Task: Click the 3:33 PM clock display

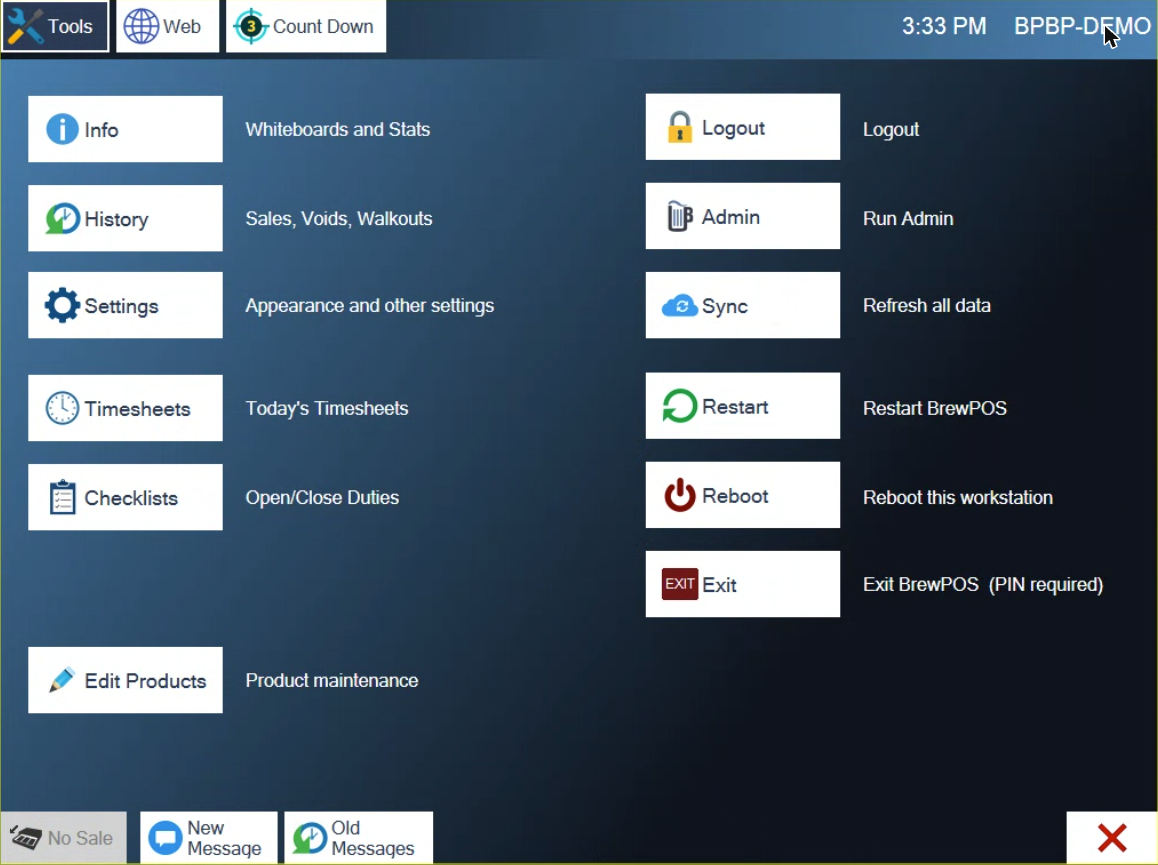Action: click(944, 27)
